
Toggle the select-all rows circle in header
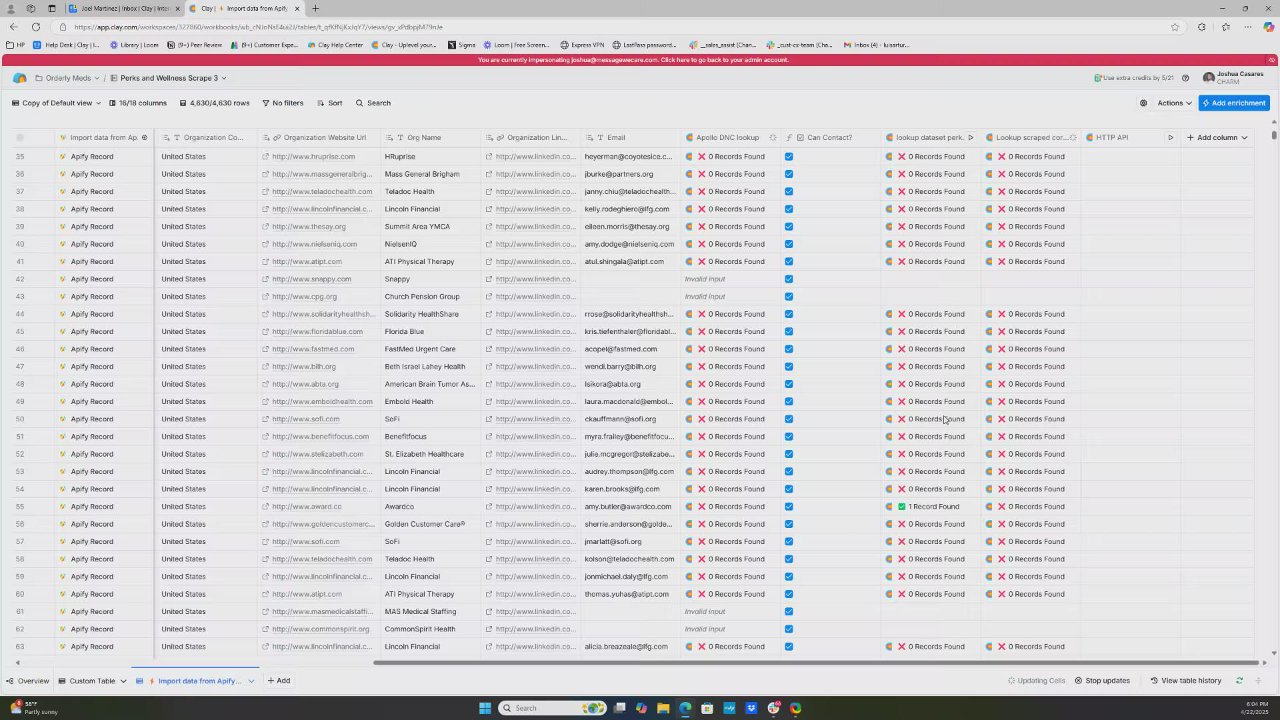coord(20,137)
